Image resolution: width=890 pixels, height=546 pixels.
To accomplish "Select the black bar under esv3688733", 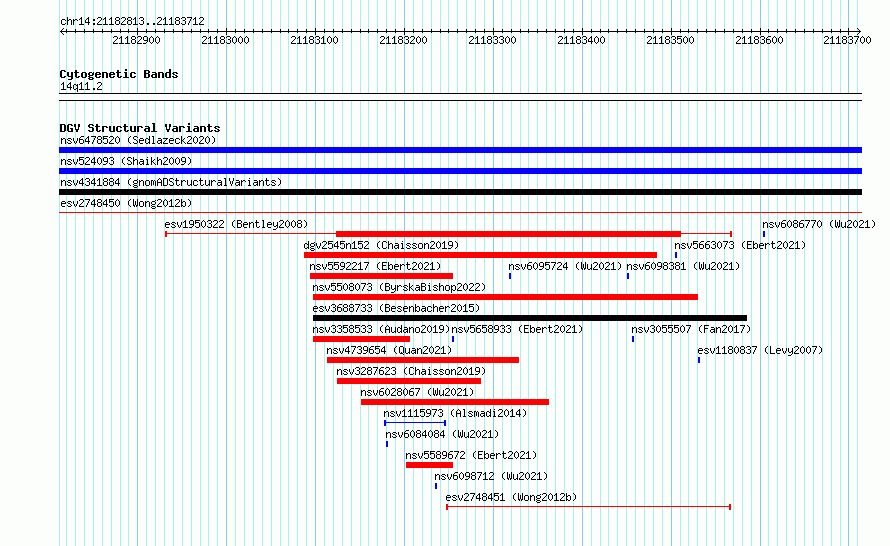I will pyautogui.click(x=530, y=318).
